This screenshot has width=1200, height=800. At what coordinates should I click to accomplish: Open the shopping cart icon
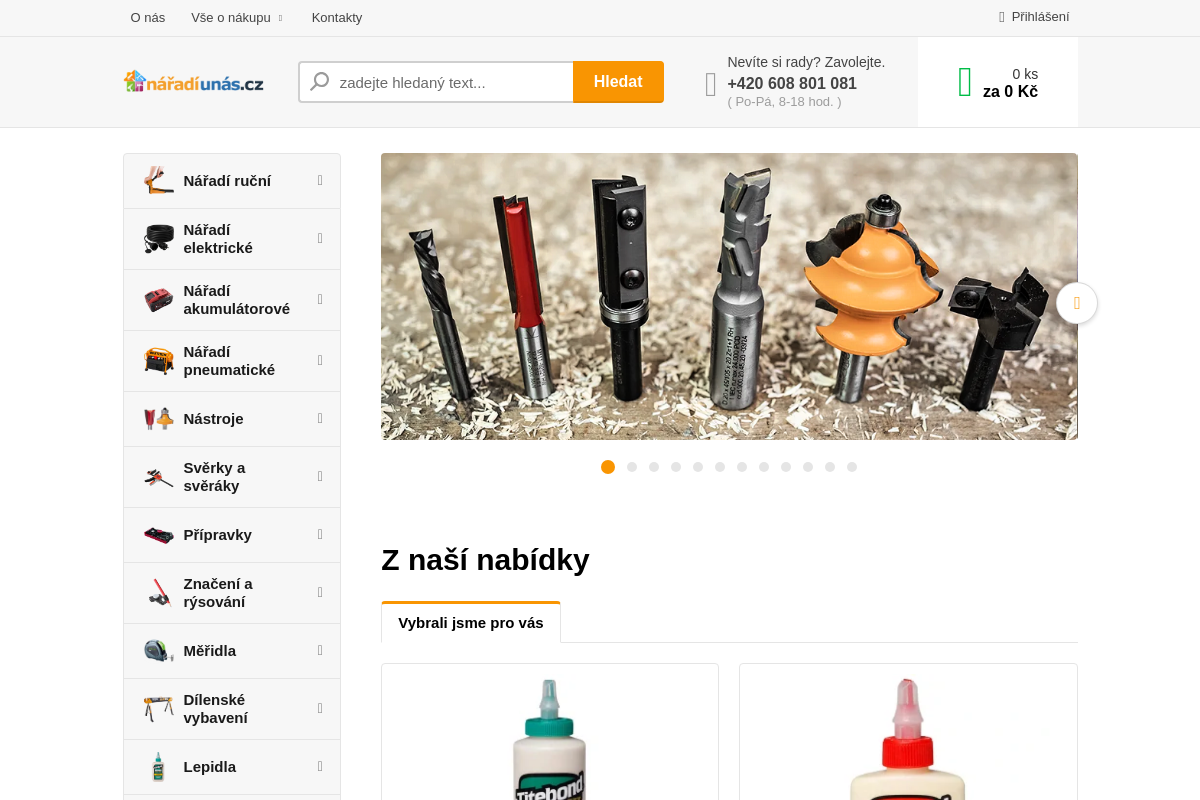click(x=965, y=82)
